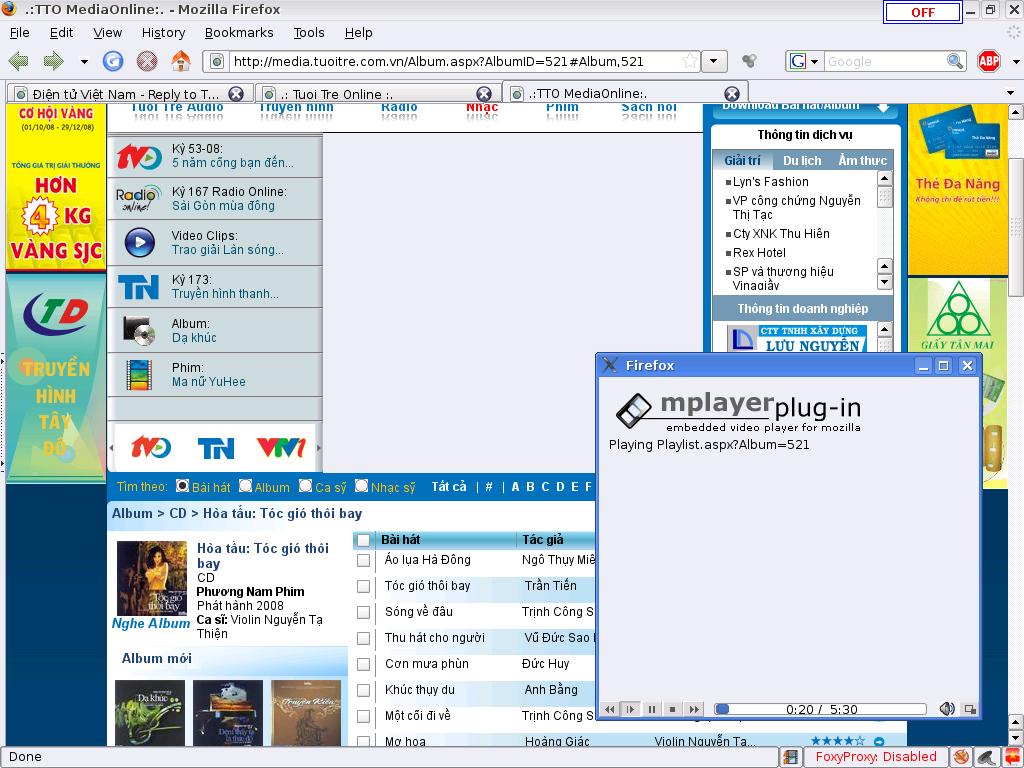Switch to the Điện tử Việt Nam tab
Viewport: 1024px width, 768px height.
(x=128, y=94)
